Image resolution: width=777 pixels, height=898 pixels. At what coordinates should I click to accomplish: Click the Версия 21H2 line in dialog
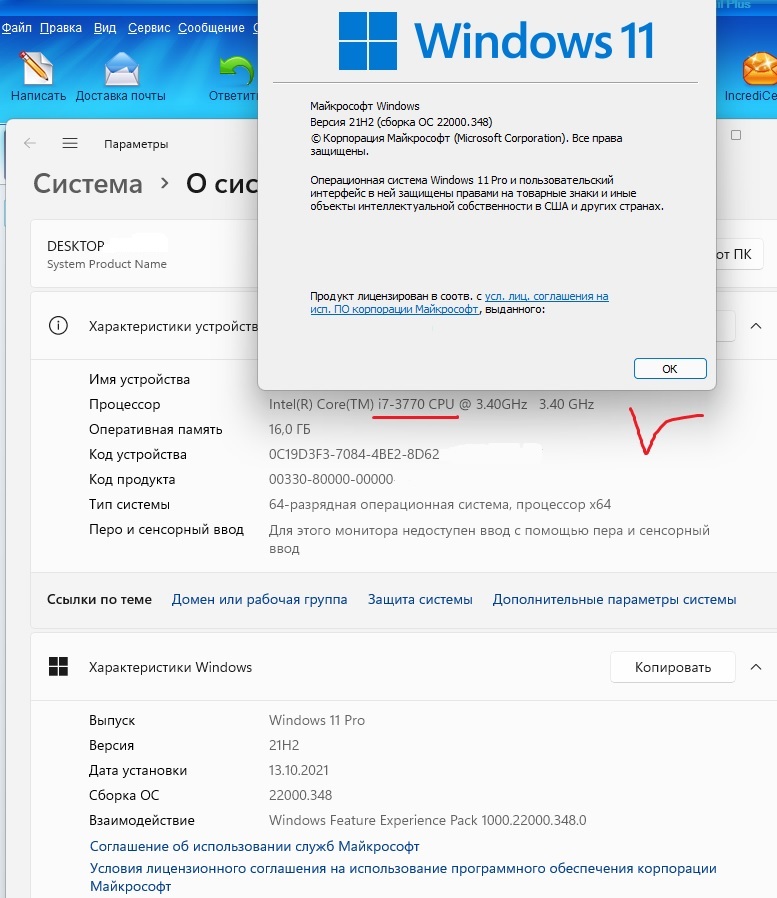(x=401, y=122)
